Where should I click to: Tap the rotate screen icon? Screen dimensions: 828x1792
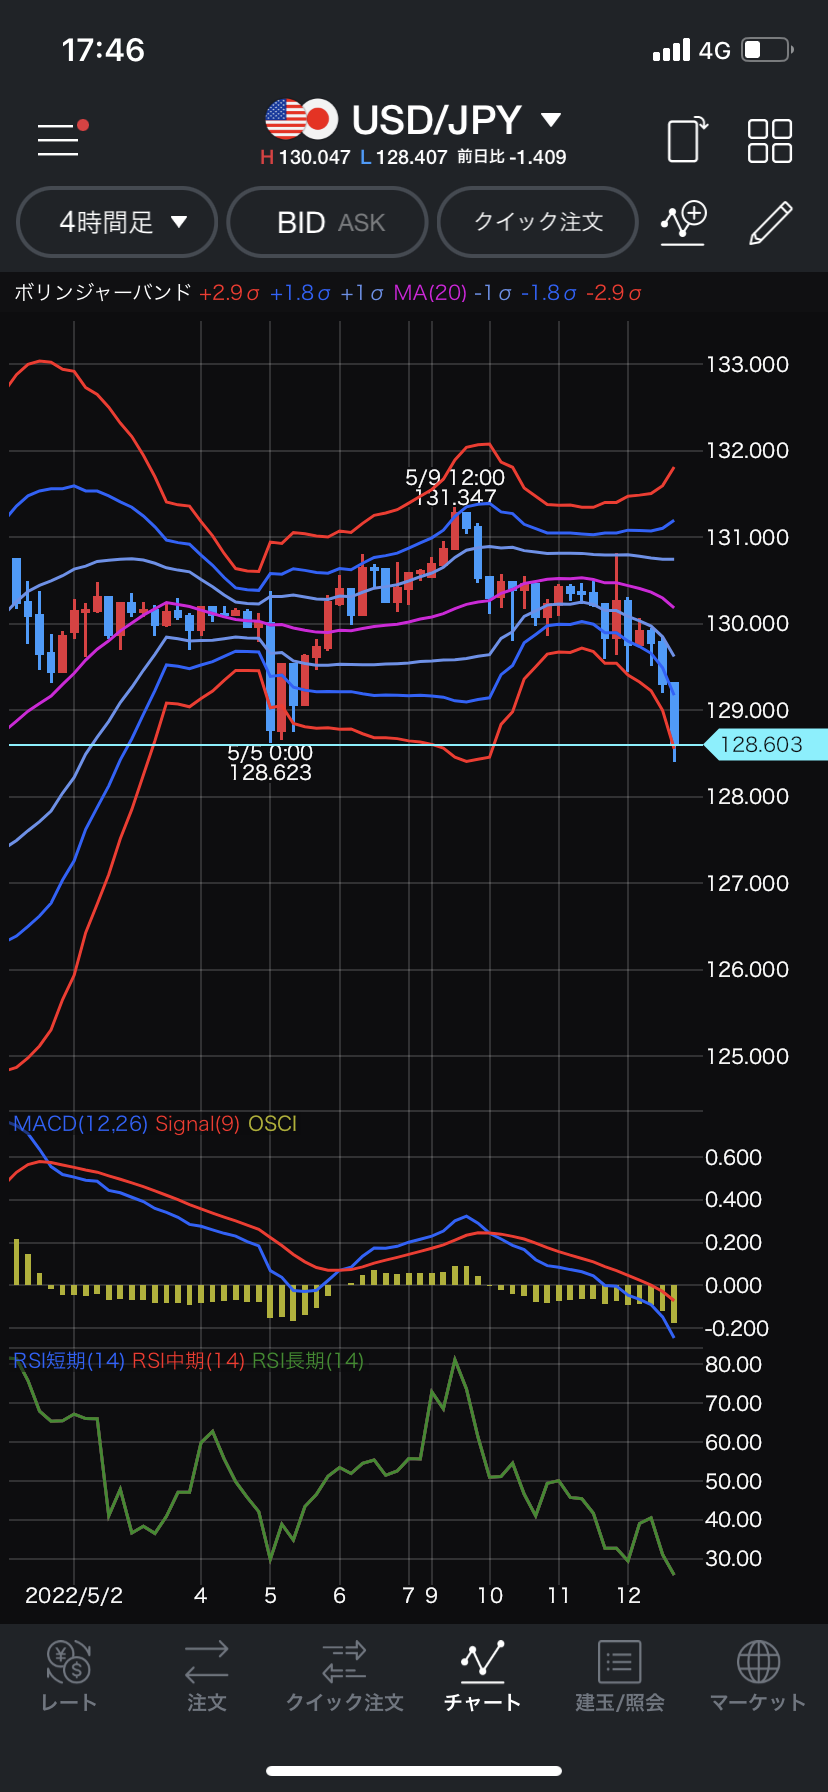coord(687,139)
